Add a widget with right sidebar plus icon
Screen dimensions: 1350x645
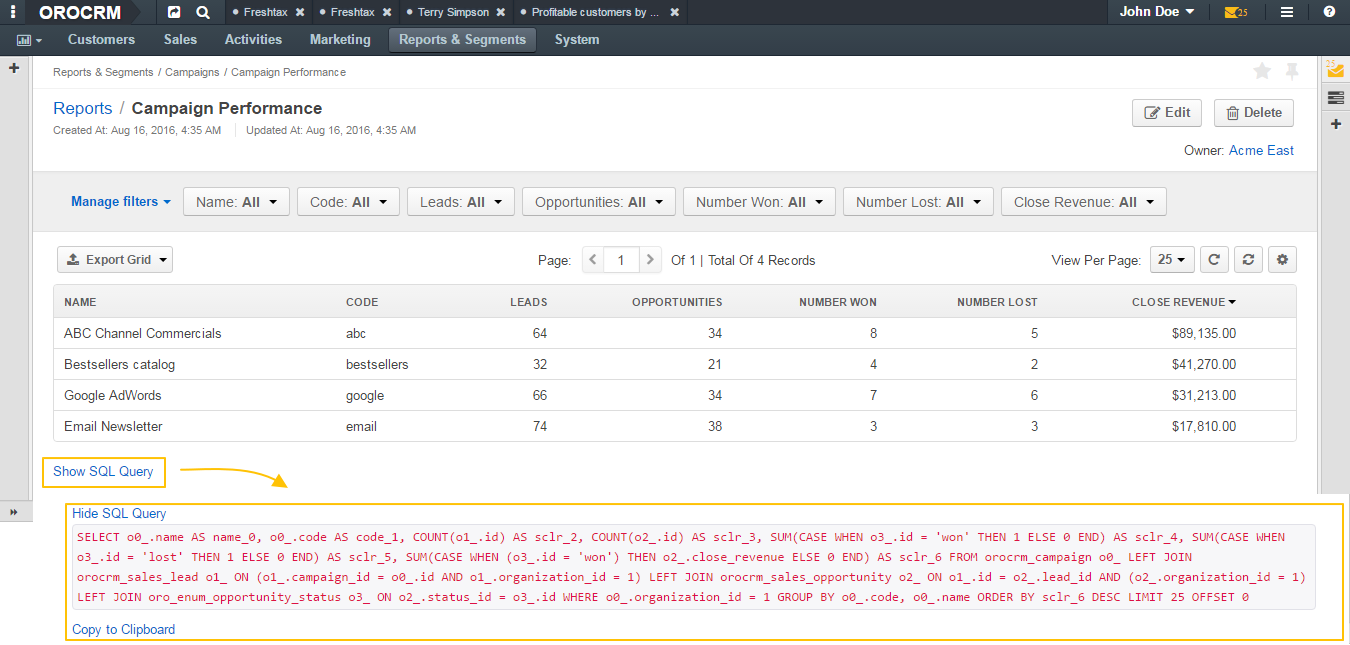click(x=1335, y=124)
